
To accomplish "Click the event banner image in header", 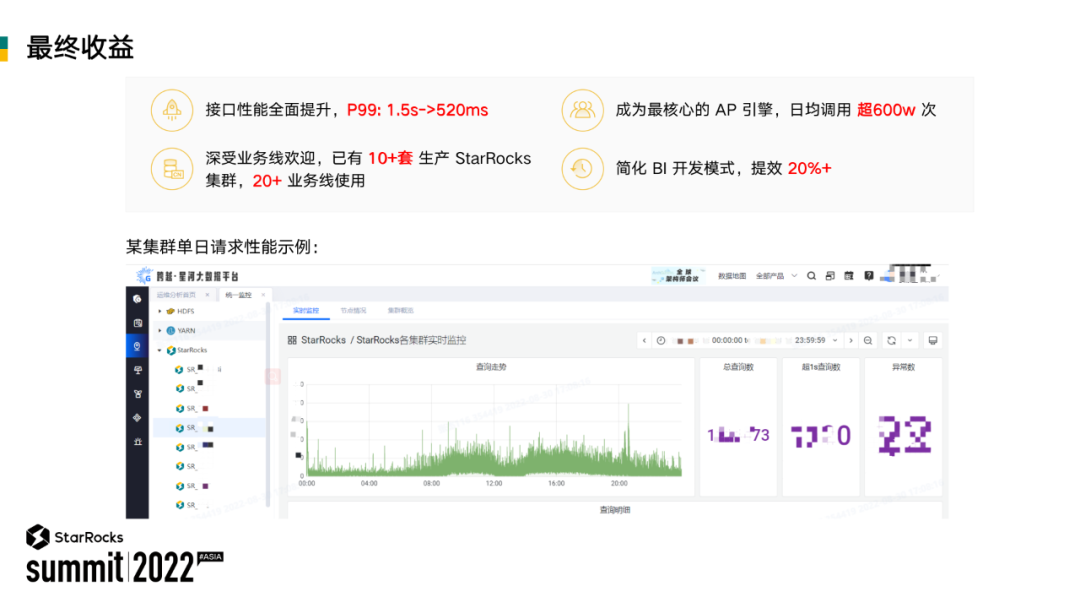I will (x=678, y=275).
